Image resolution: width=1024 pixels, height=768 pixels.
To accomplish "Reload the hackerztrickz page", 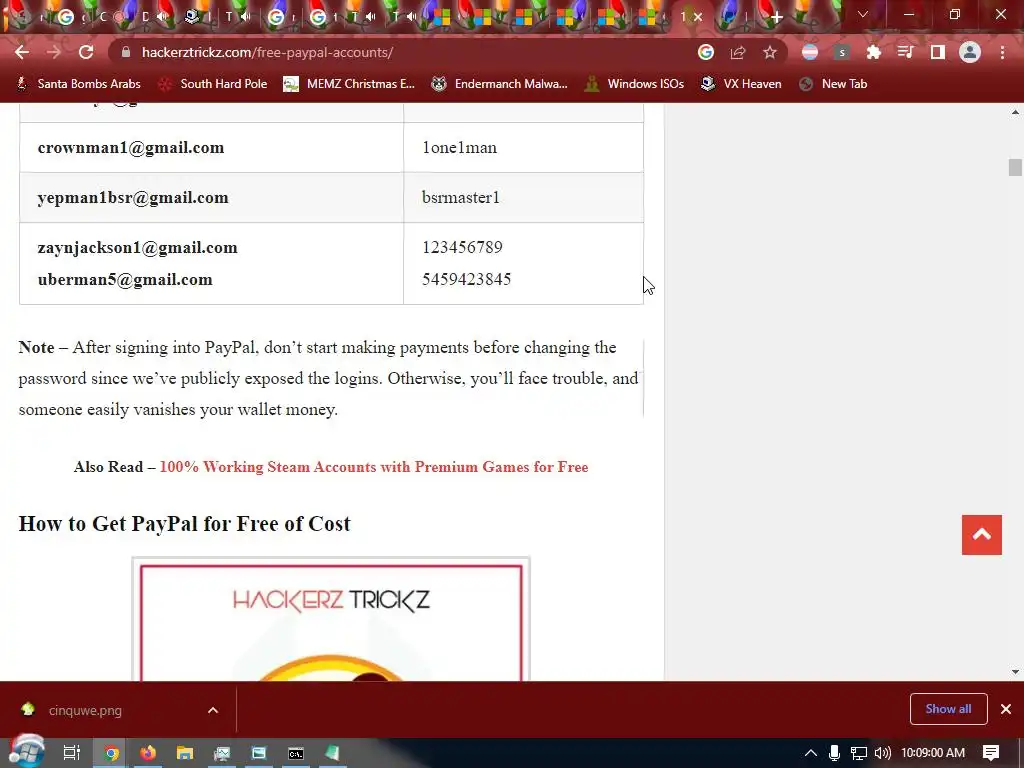I will coord(86,52).
